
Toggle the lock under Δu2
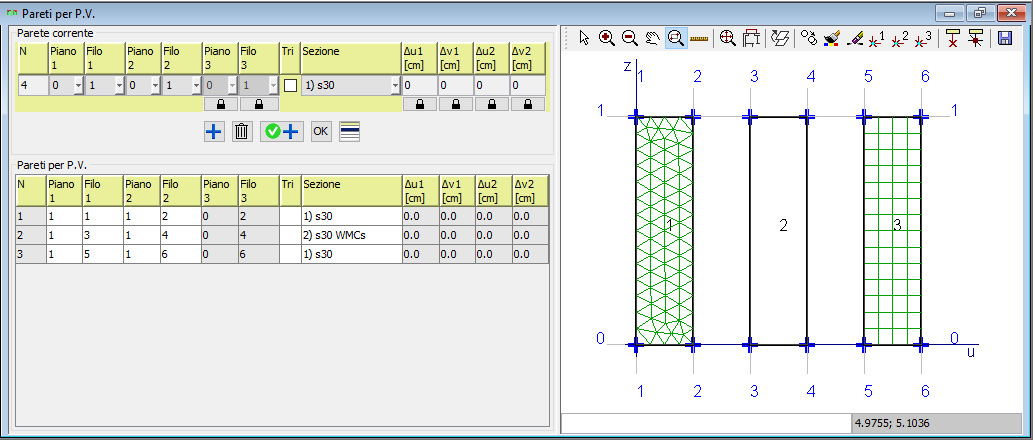(492, 104)
